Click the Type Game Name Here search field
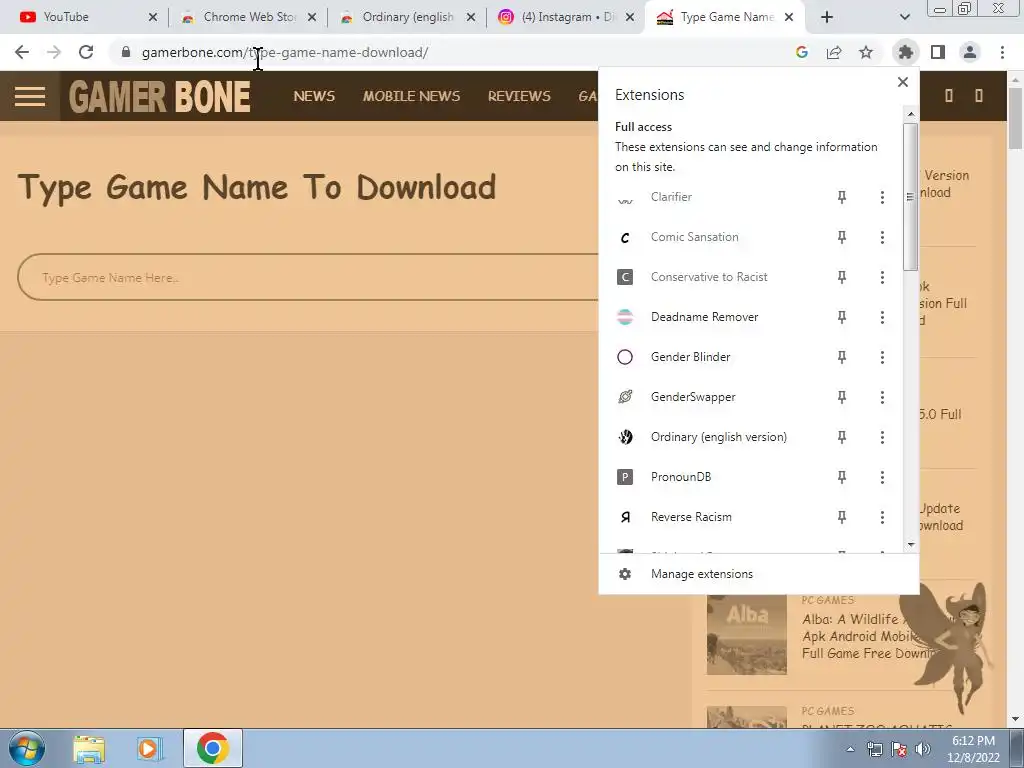 click(308, 278)
